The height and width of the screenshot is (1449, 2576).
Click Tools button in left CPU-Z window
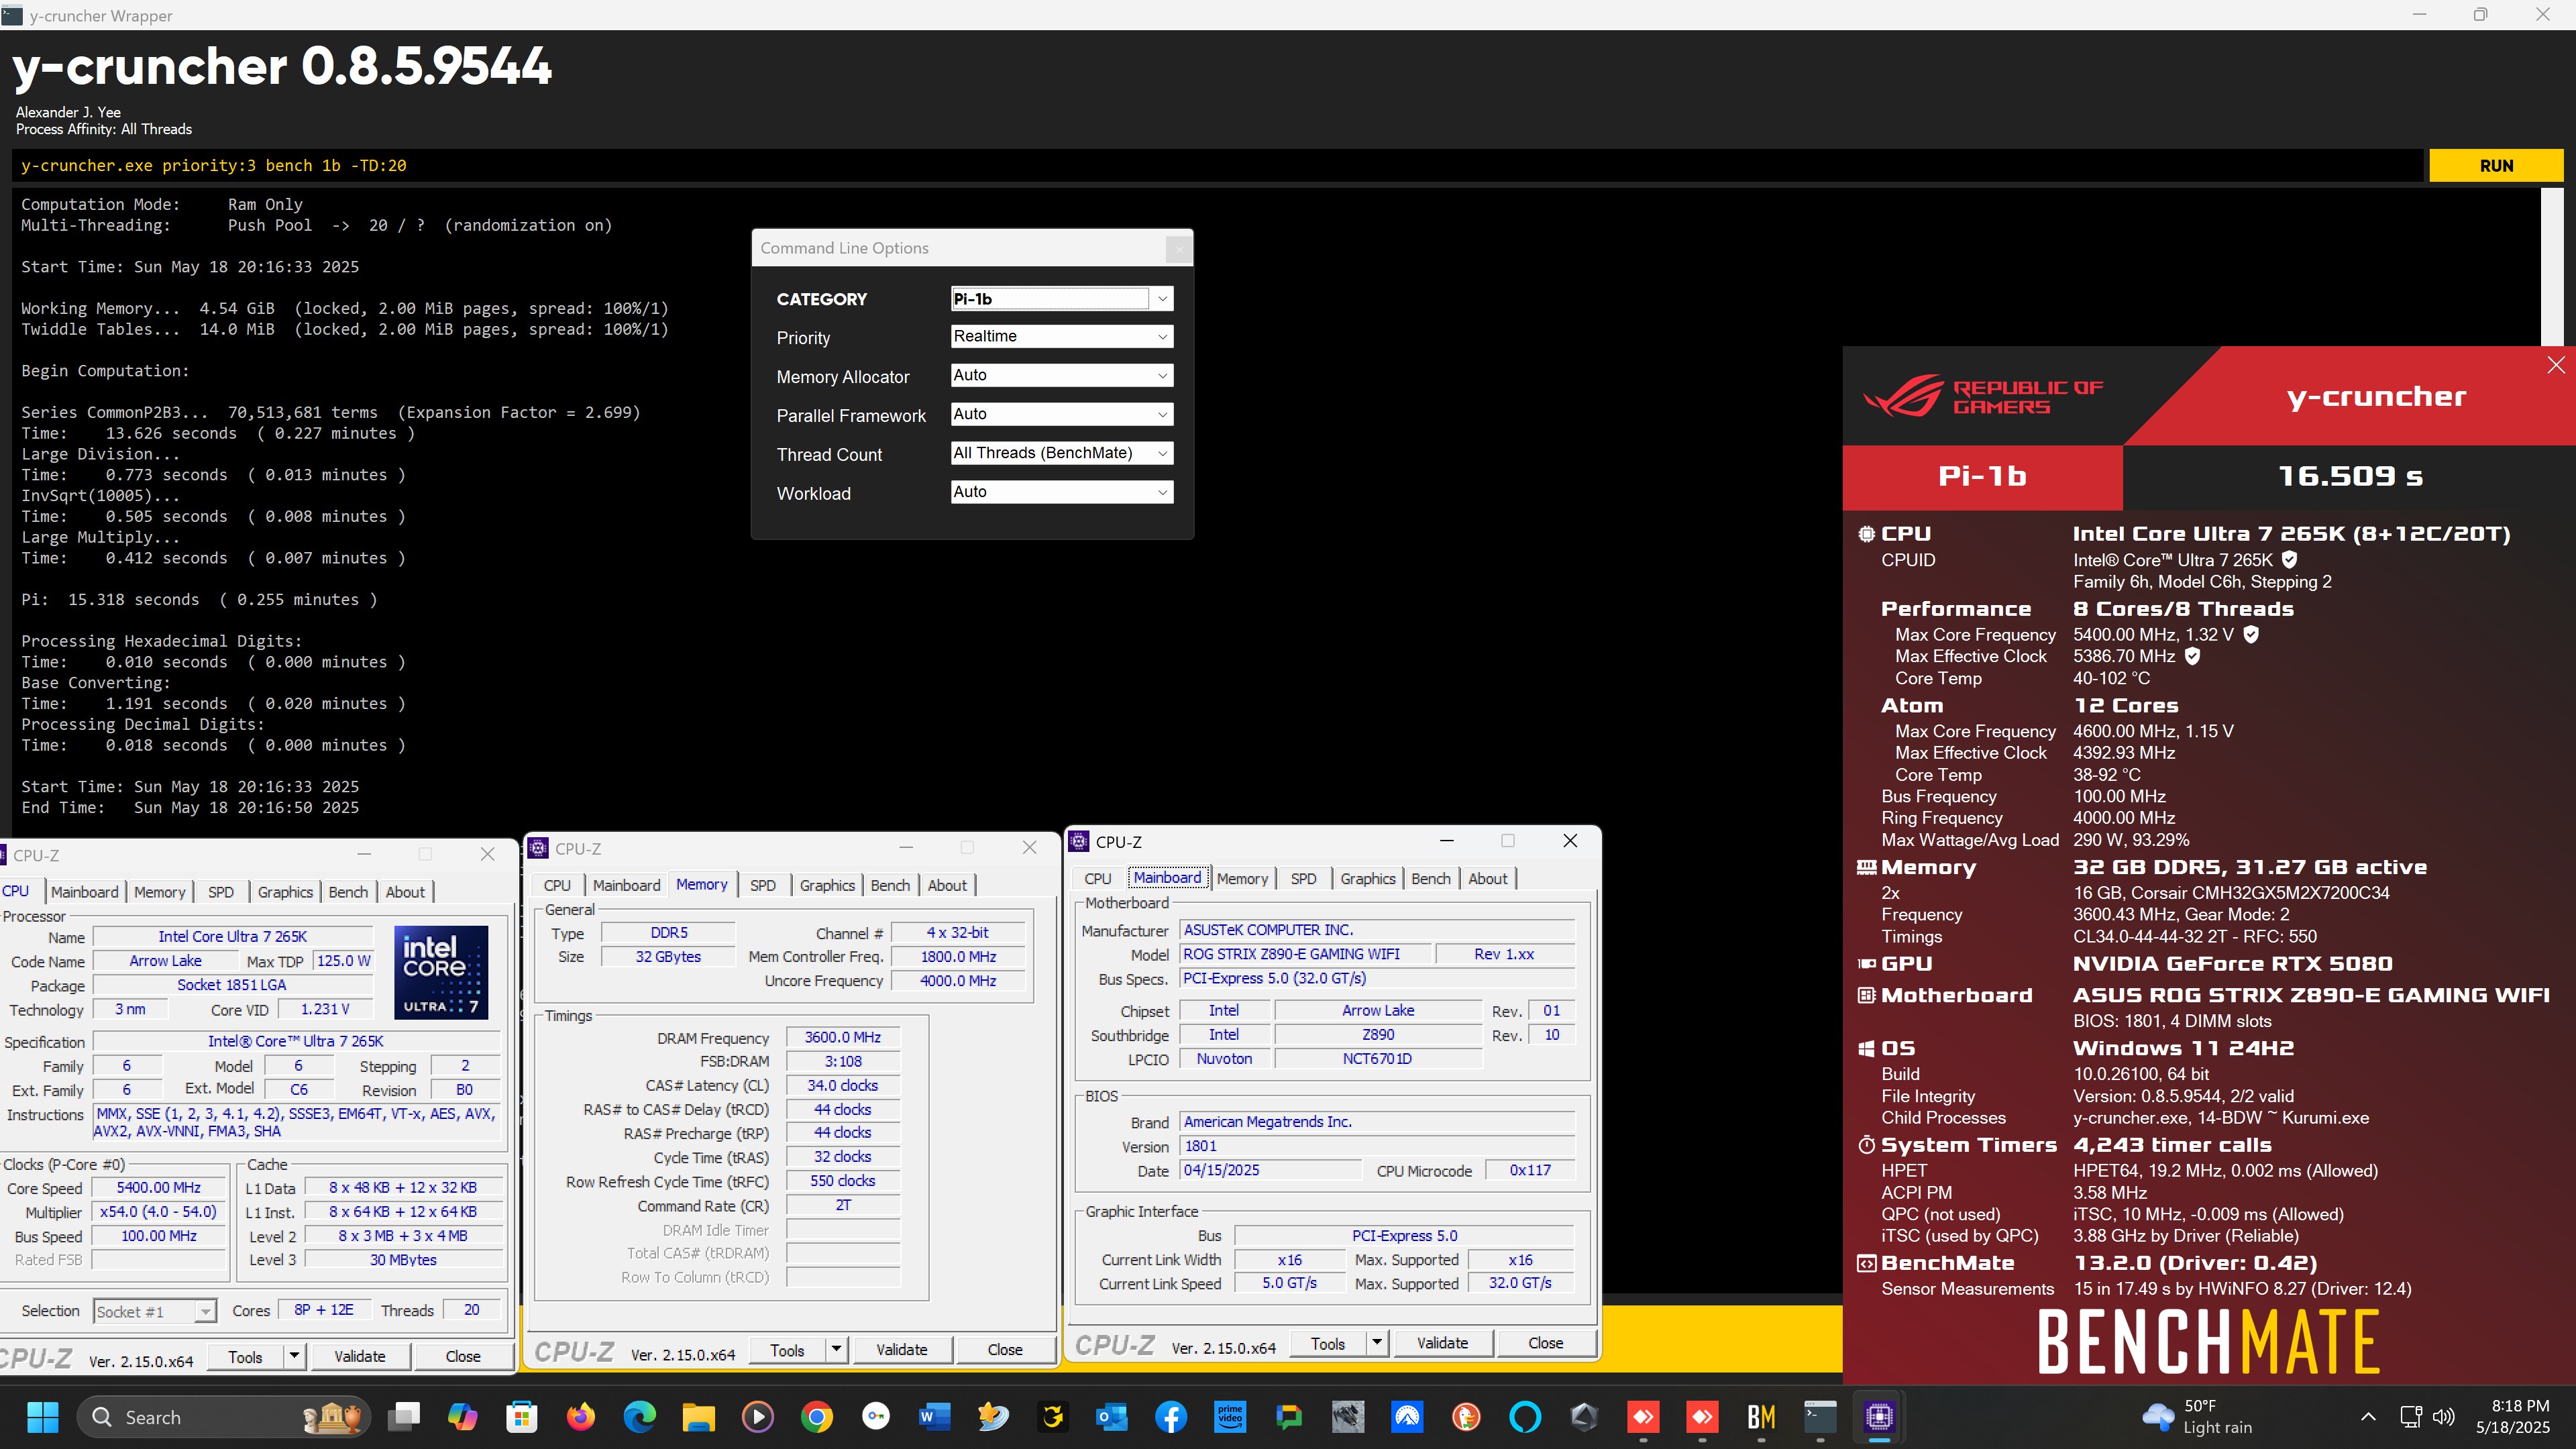click(245, 1356)
